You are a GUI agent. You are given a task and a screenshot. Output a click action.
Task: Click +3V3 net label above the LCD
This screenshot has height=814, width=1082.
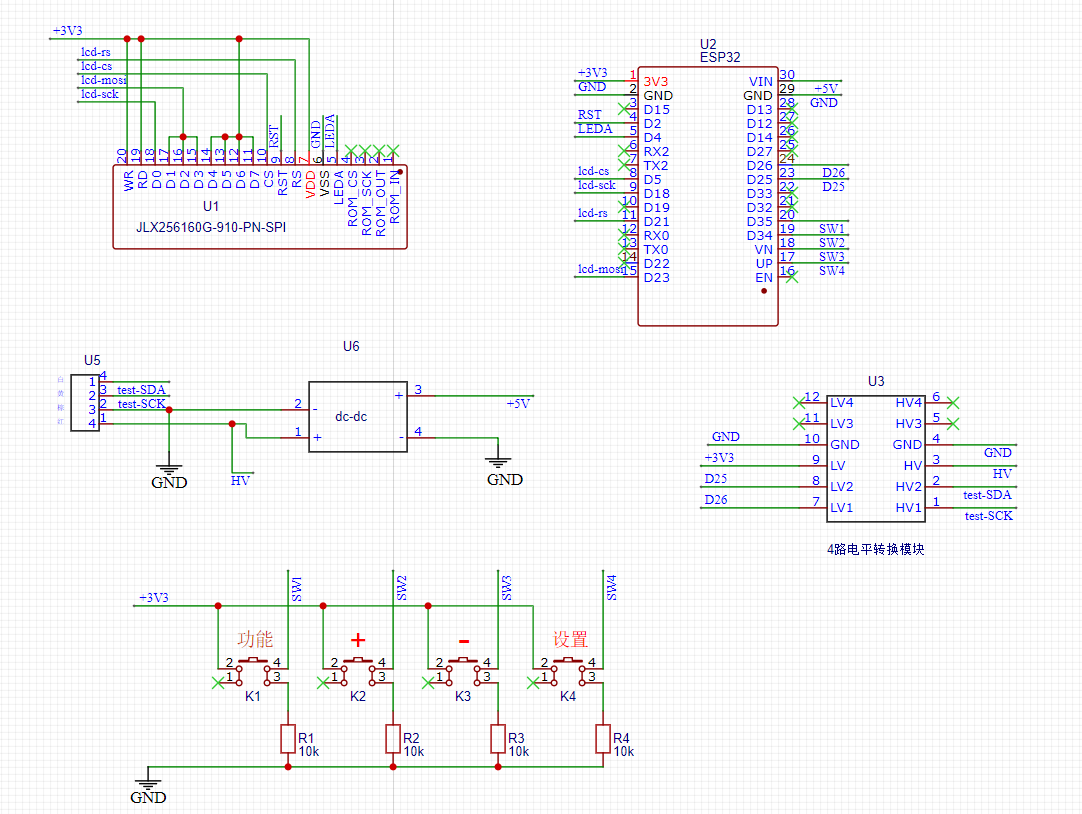coord(68,30)
